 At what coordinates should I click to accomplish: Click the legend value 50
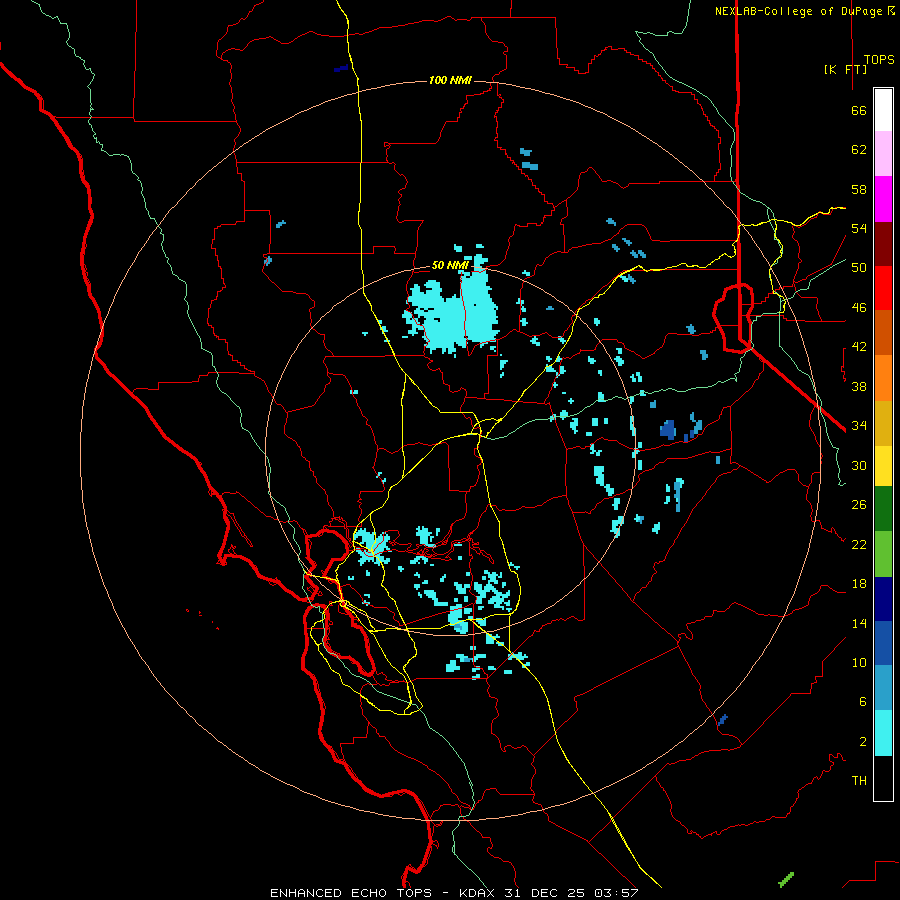click(859, 267)
